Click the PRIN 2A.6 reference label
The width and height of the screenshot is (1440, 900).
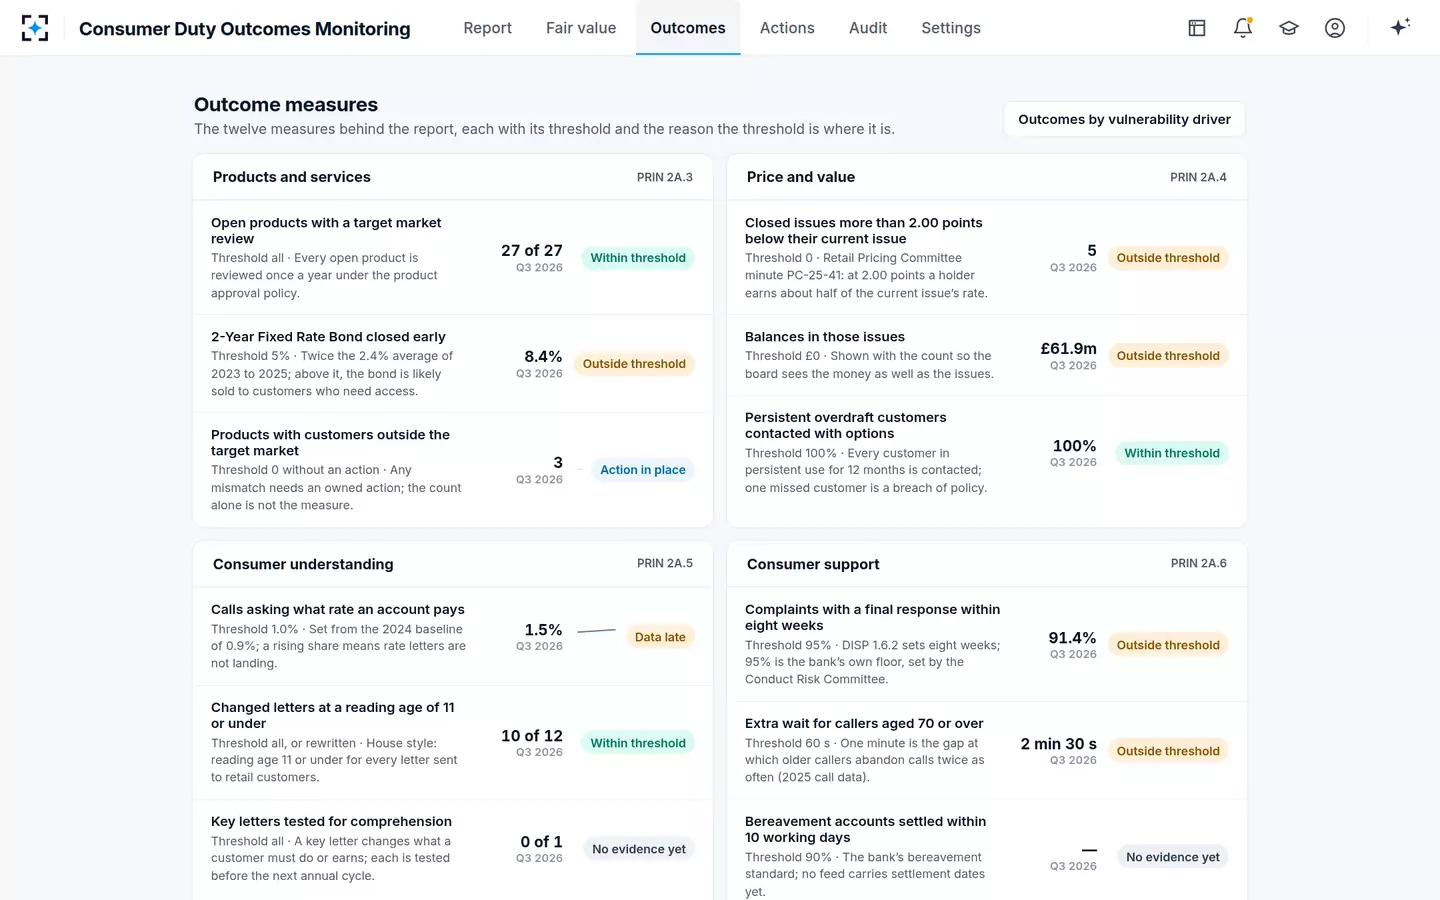[1199, 564]
